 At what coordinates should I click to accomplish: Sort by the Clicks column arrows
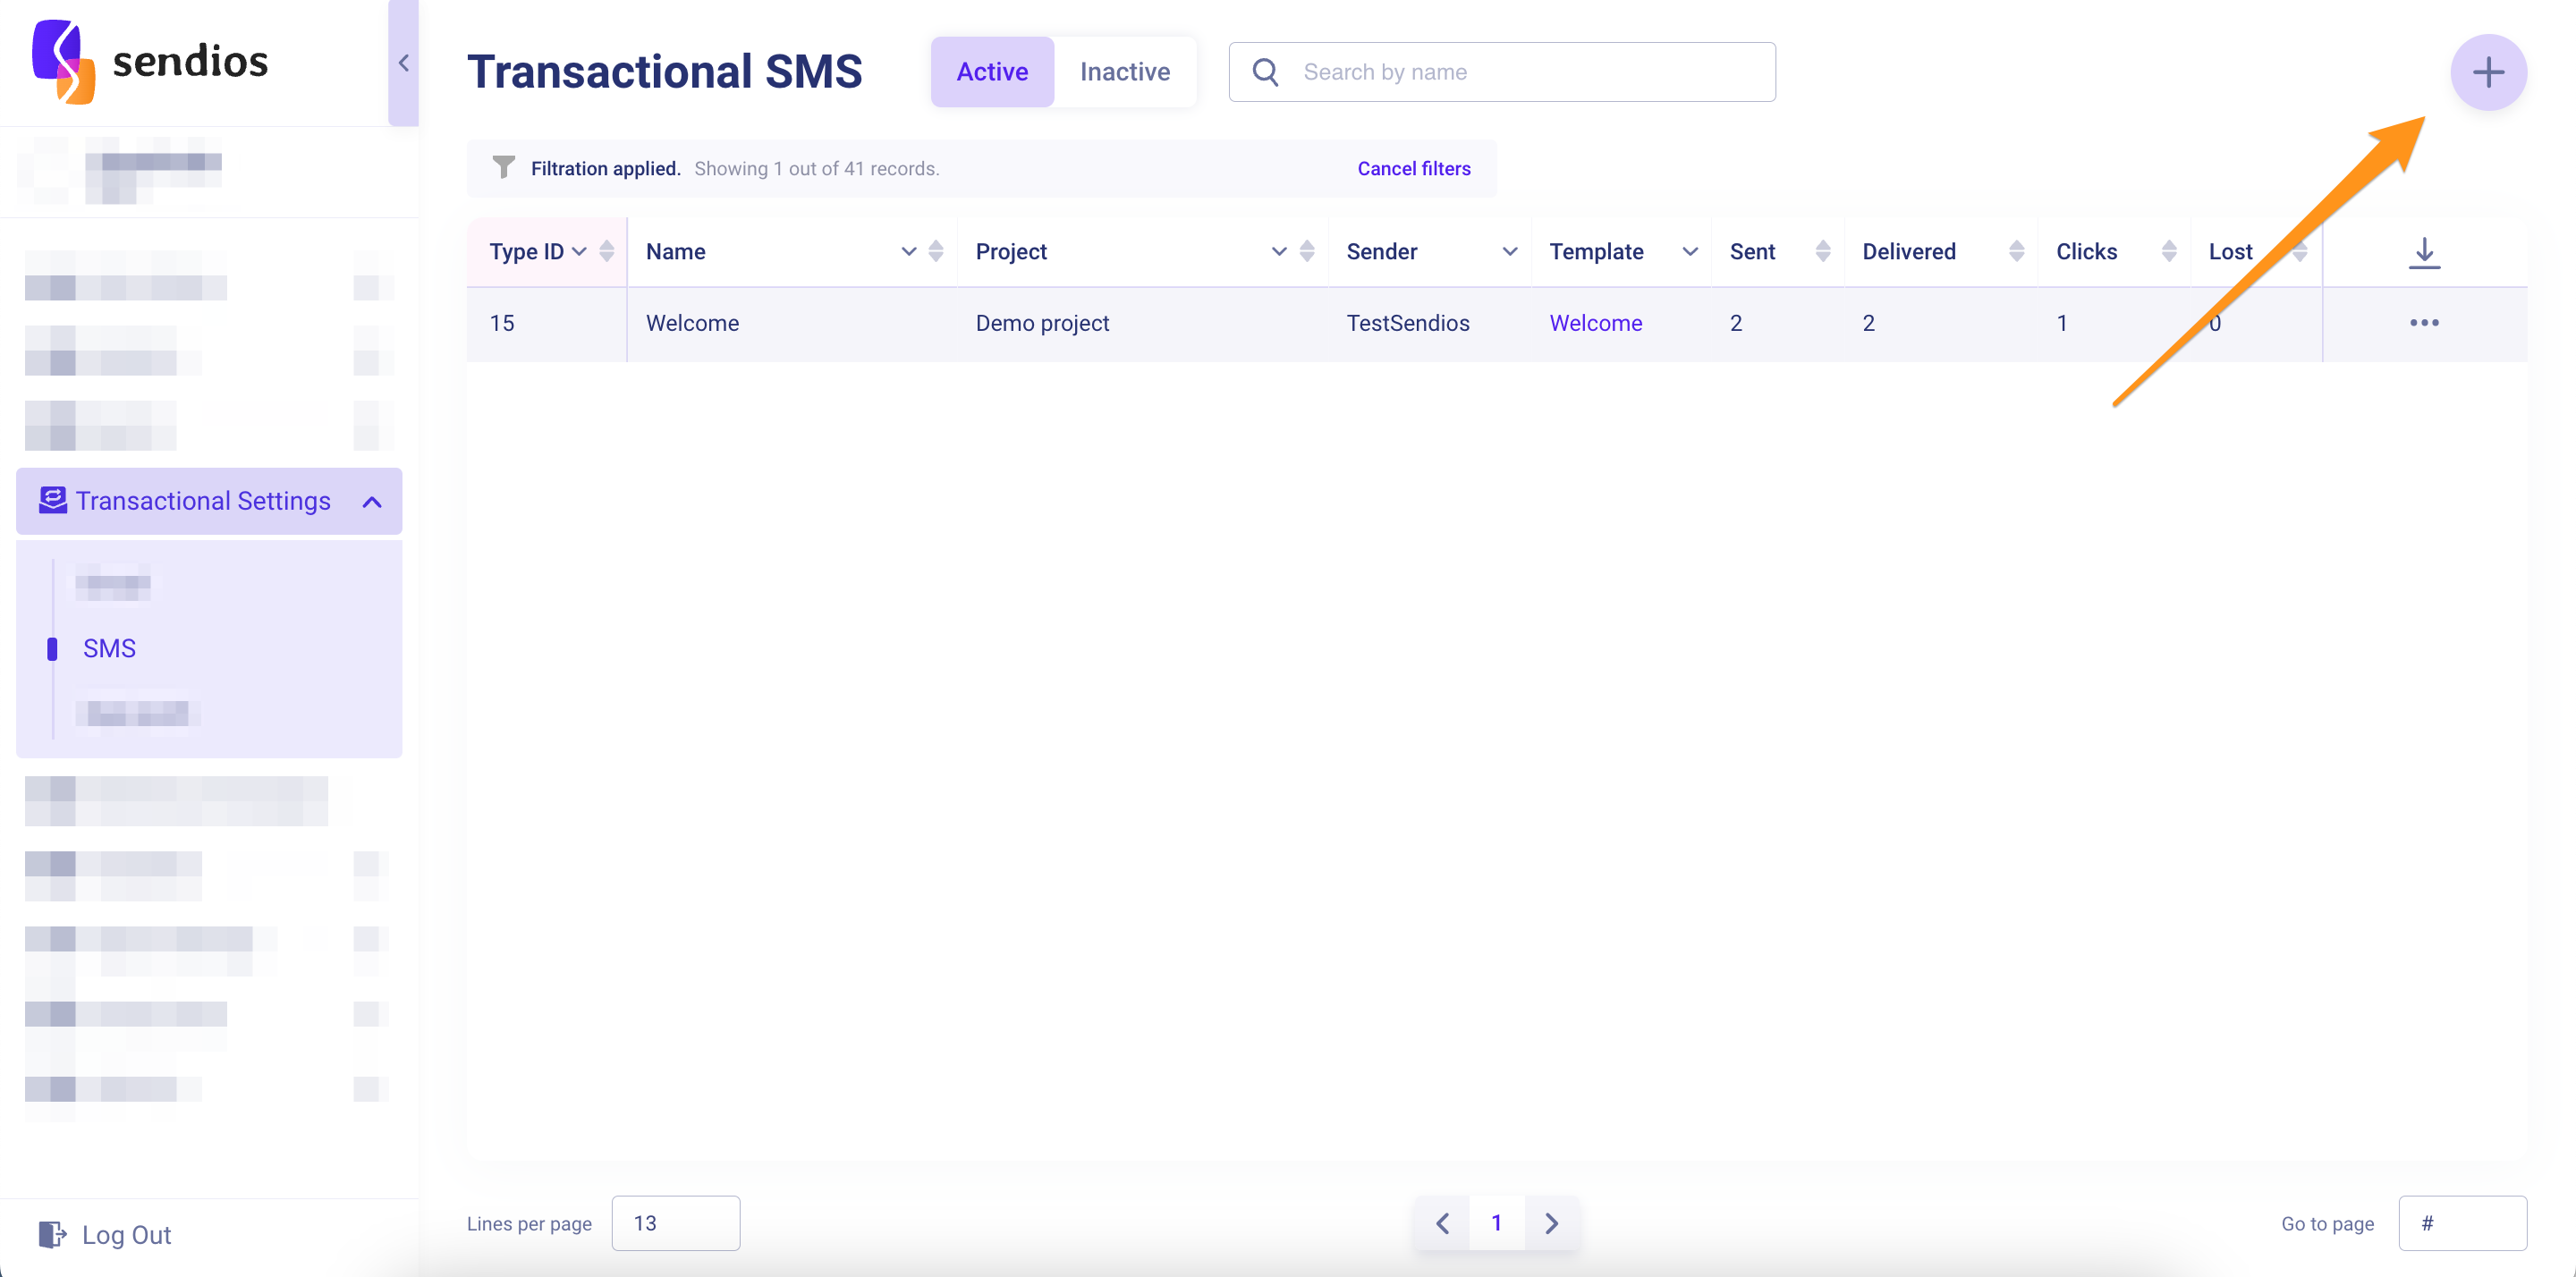pos(2168,252)
